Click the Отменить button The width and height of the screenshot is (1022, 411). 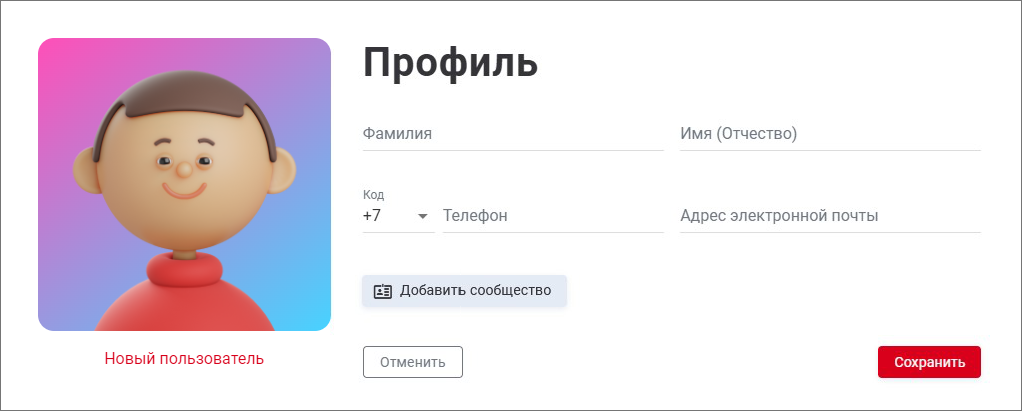tap(412, 362)
